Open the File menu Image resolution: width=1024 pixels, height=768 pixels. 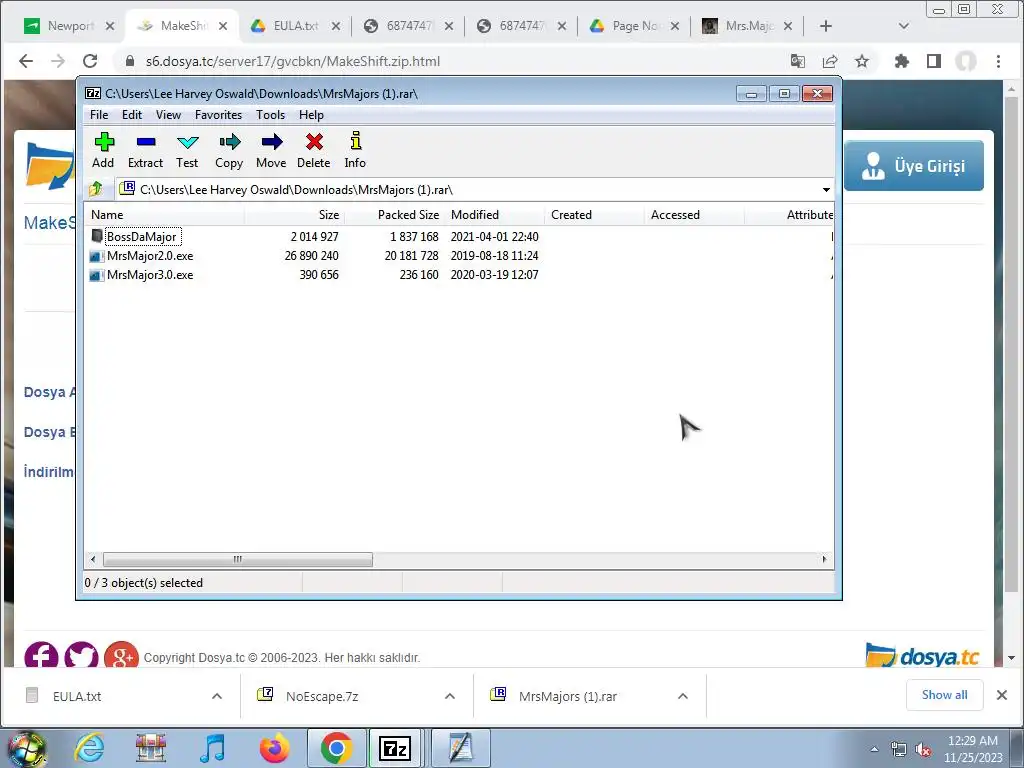tap(99, 115)
